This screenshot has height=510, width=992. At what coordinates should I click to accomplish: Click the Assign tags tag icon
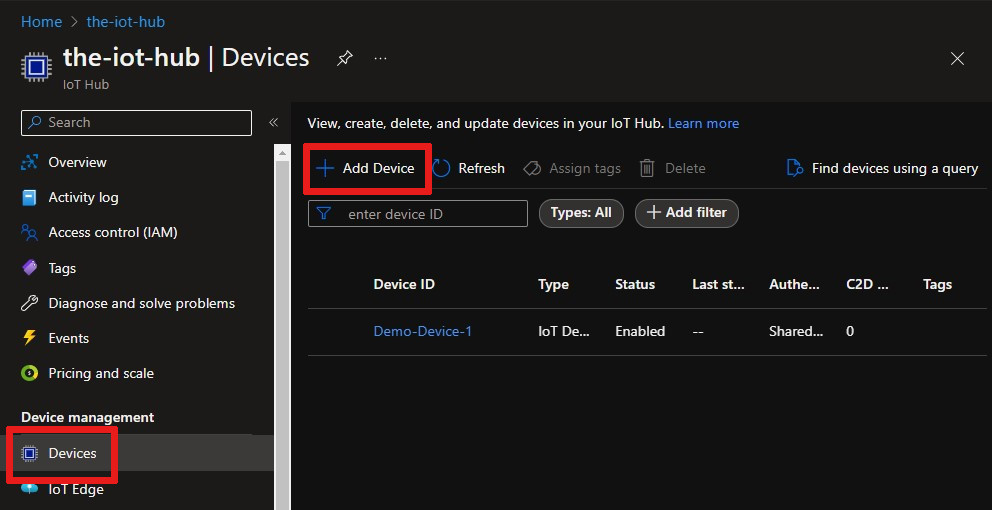[532, 168]
